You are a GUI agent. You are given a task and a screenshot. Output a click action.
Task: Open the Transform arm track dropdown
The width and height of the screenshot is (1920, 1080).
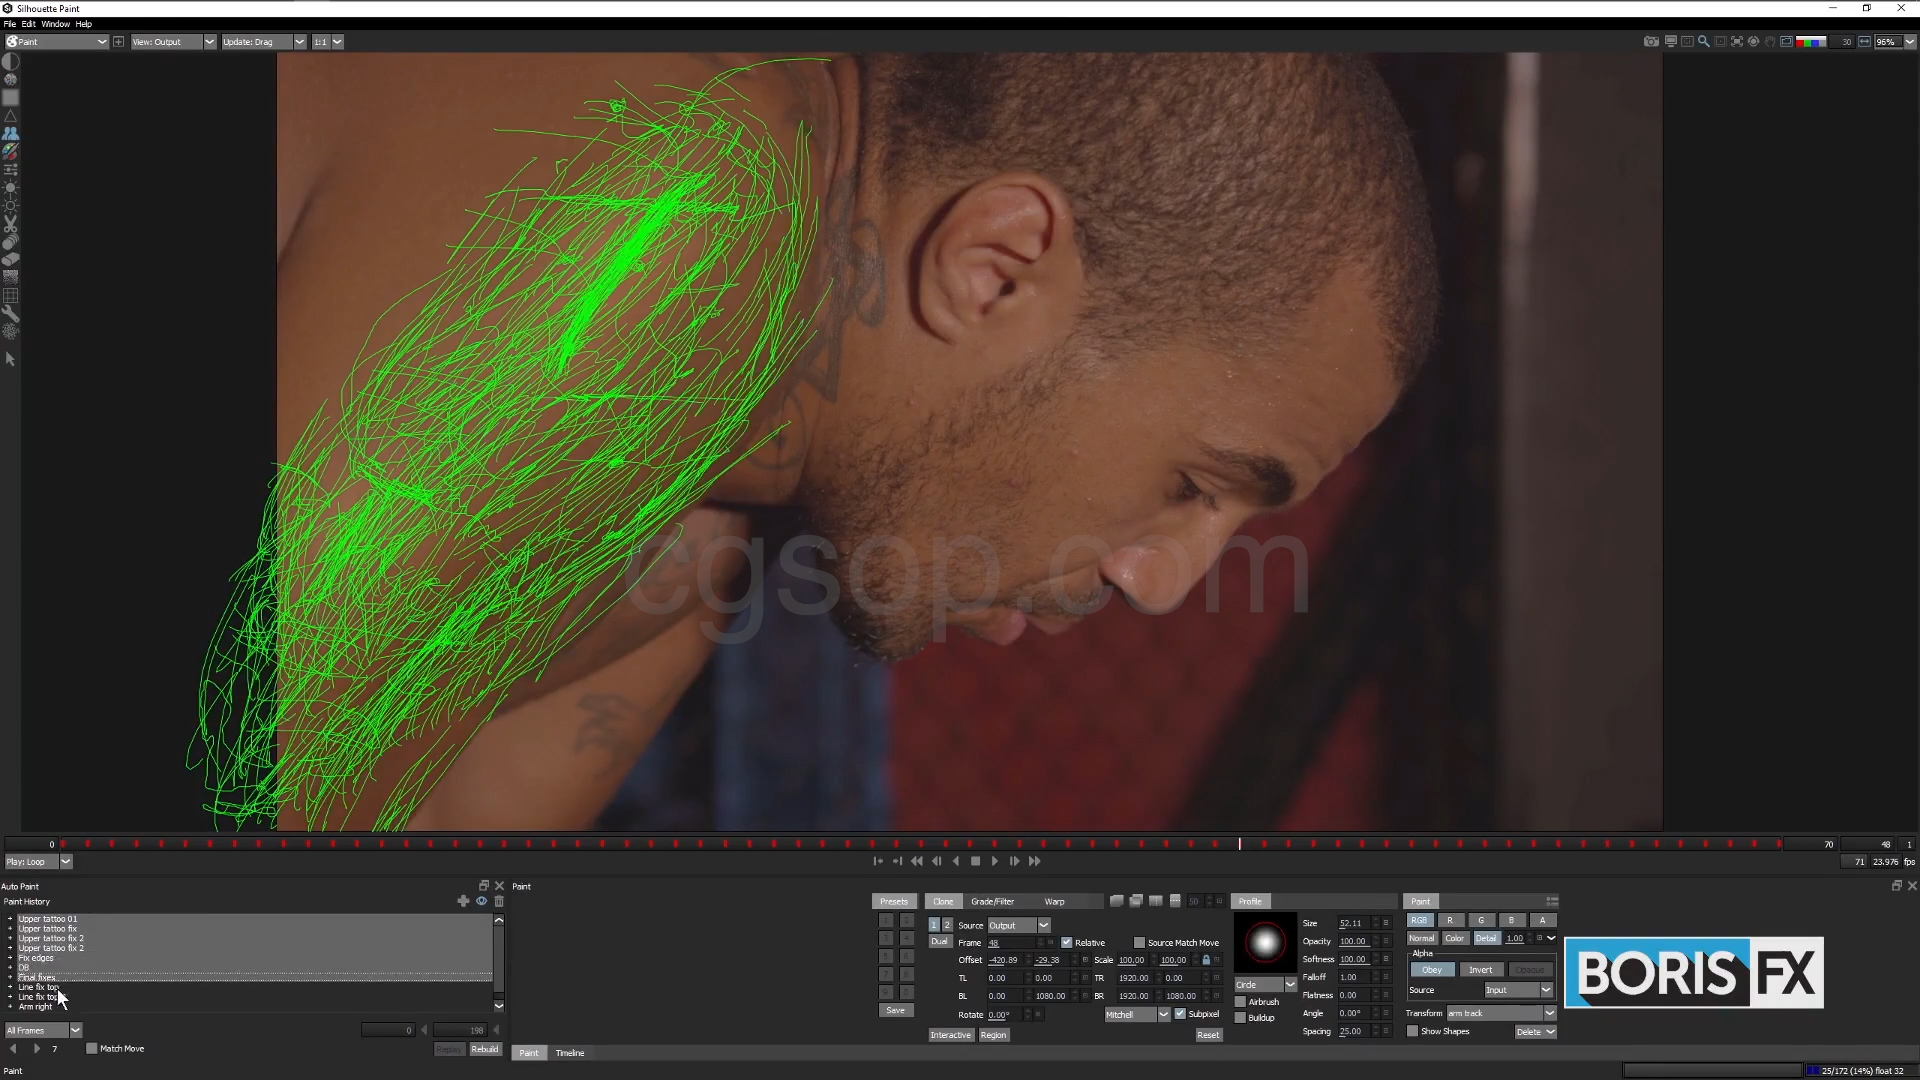(x=1549, y=1013)
